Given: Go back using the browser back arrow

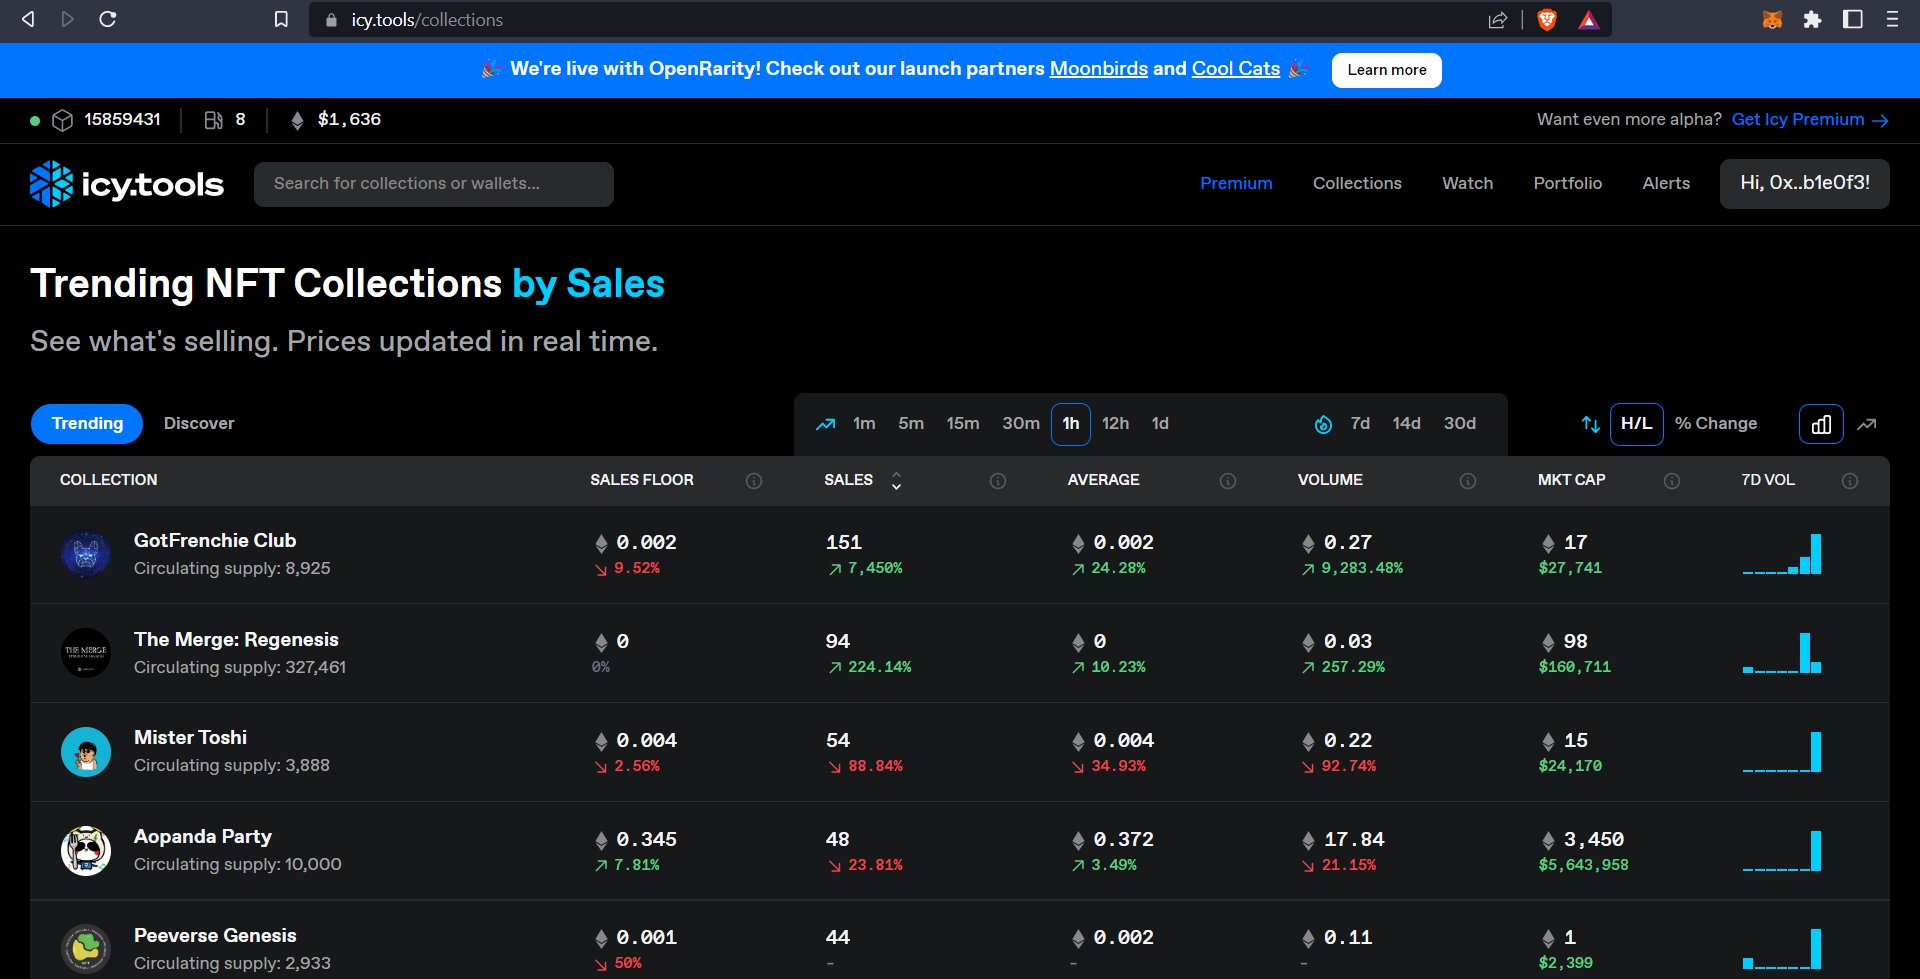Looking at the screenshot, I should [28, 19].
